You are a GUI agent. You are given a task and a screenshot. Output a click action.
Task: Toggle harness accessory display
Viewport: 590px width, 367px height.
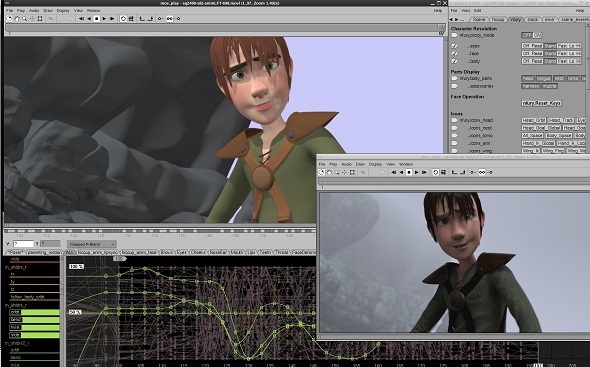(x=531, y=86)
